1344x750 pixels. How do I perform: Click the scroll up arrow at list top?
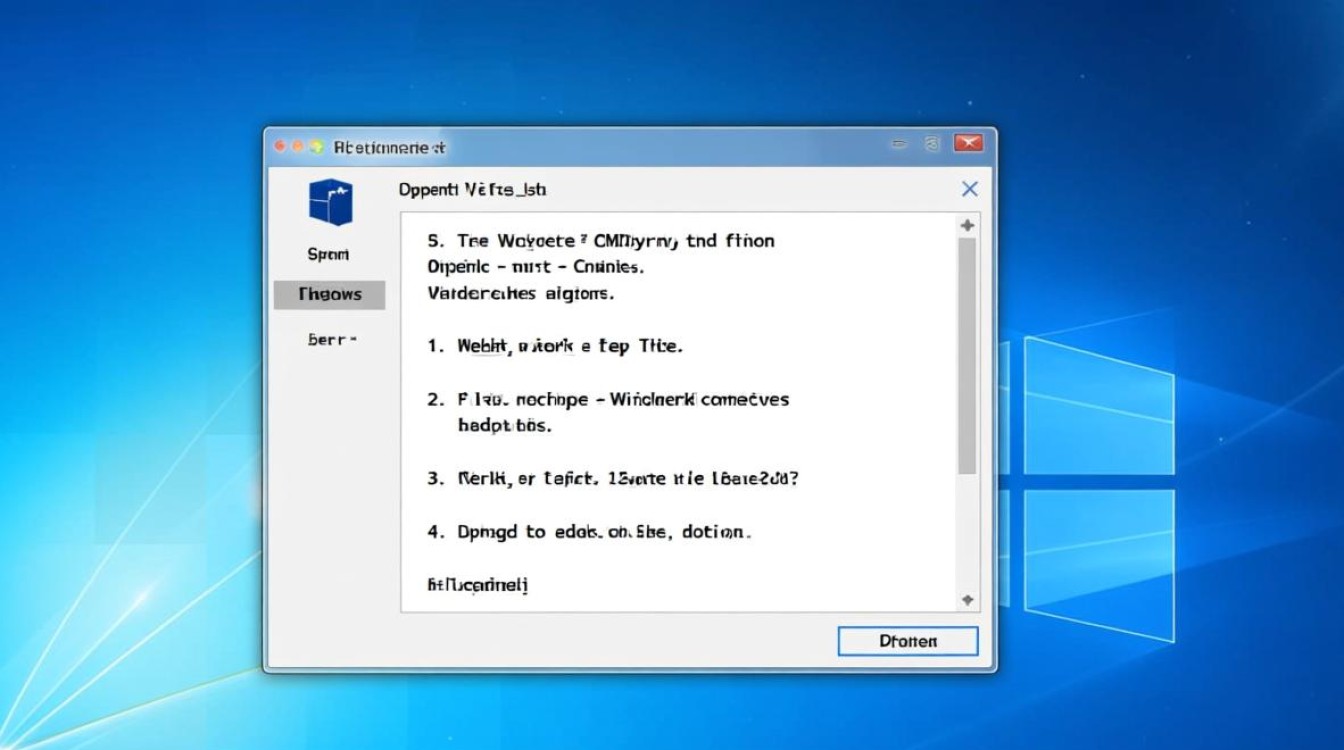click(x=967, y=226)
